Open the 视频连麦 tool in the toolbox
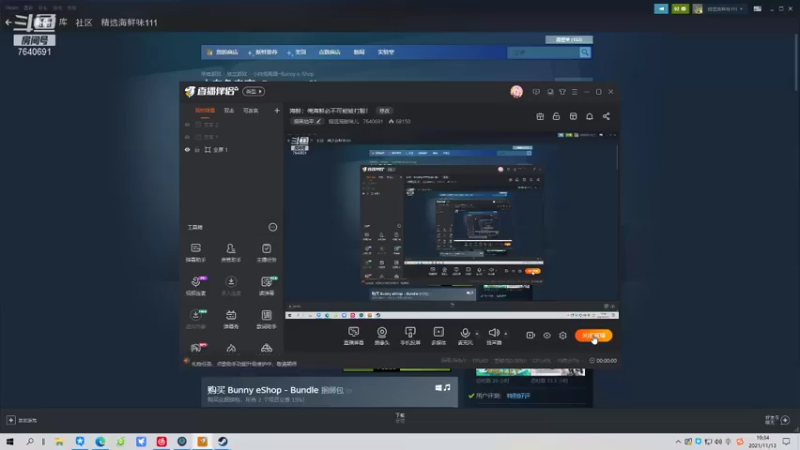The height and width of the screenshot is (450, 800). pyautogui.click(x=195, y=286)
